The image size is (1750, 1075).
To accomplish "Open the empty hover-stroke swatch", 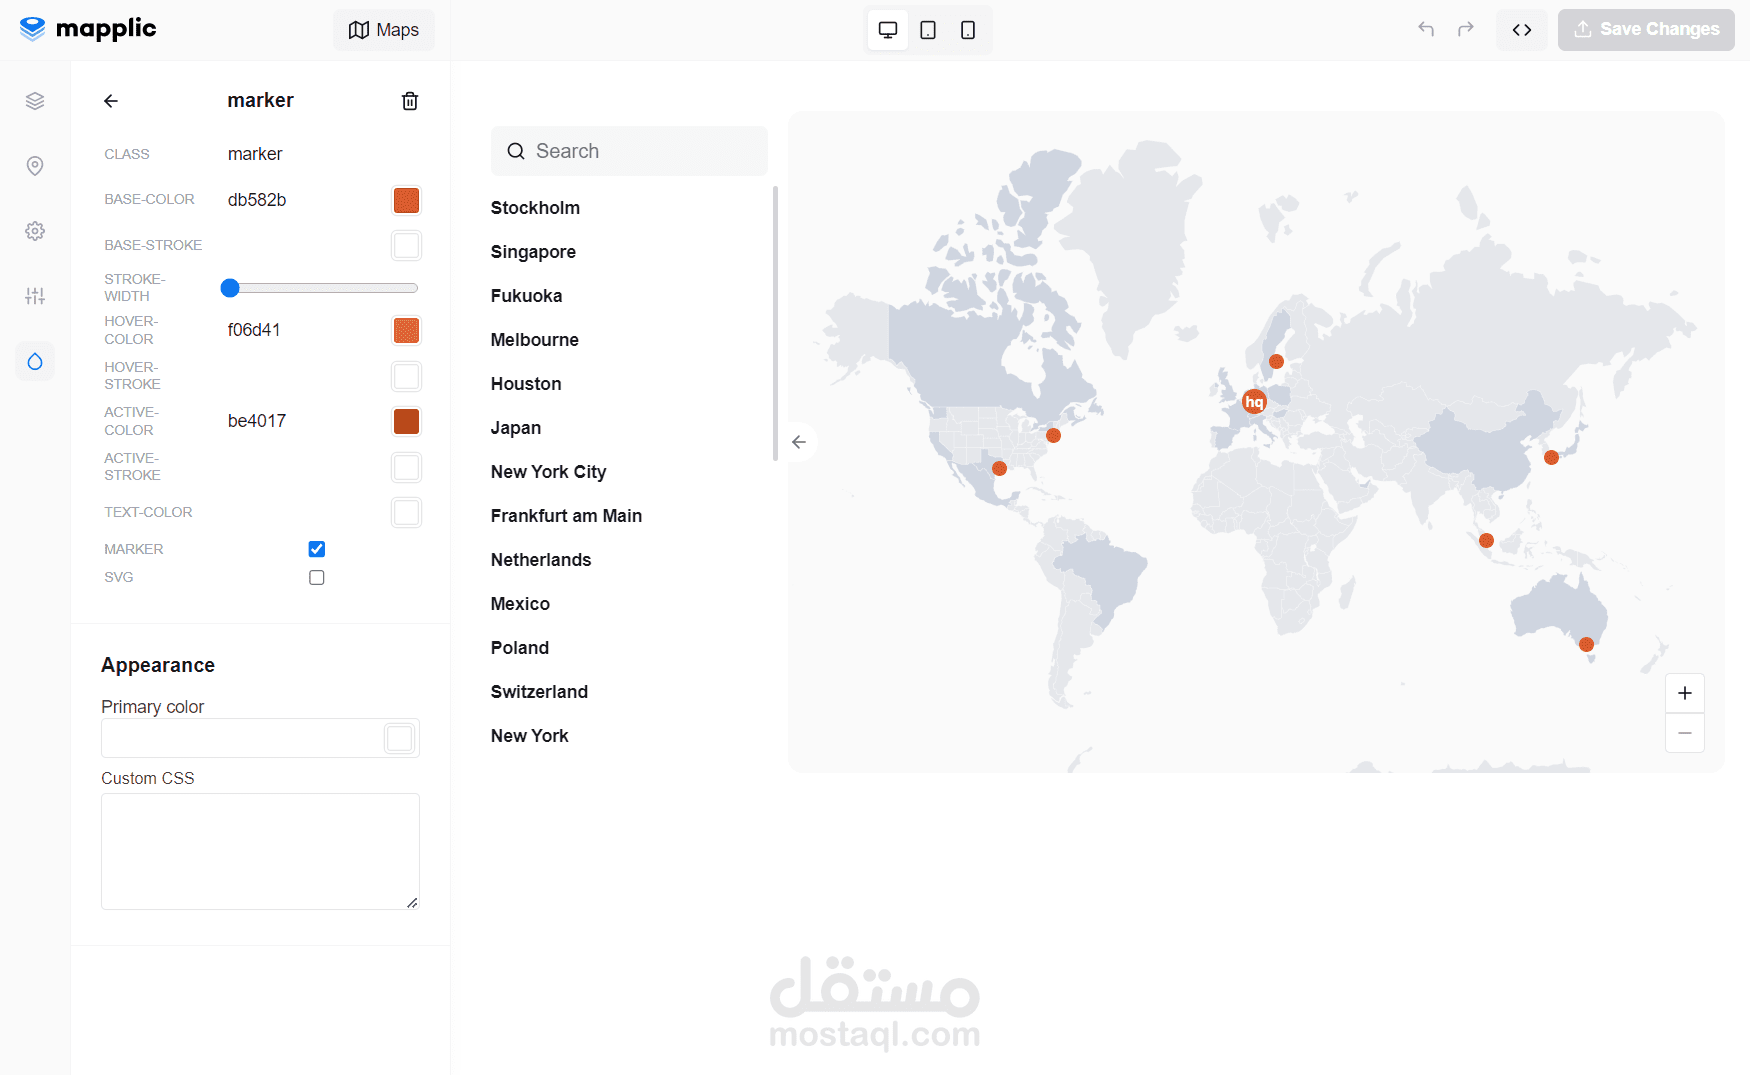I will pyautogui.click(x=406, y=376).
